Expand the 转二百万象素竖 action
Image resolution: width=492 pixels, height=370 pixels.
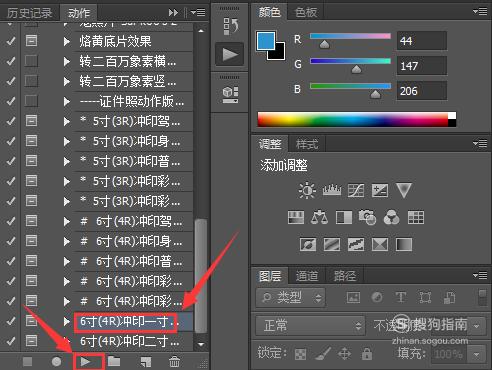click(x=67, y=81)
